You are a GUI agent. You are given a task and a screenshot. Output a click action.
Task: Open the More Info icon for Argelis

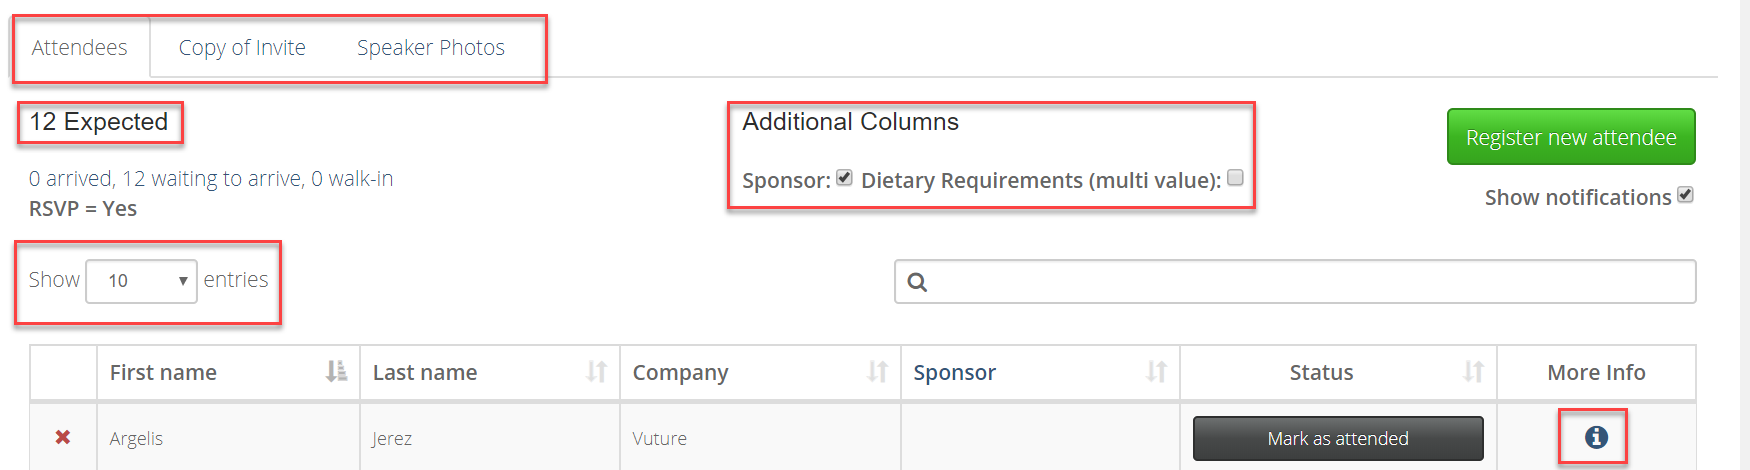(x=1596, y=437)
